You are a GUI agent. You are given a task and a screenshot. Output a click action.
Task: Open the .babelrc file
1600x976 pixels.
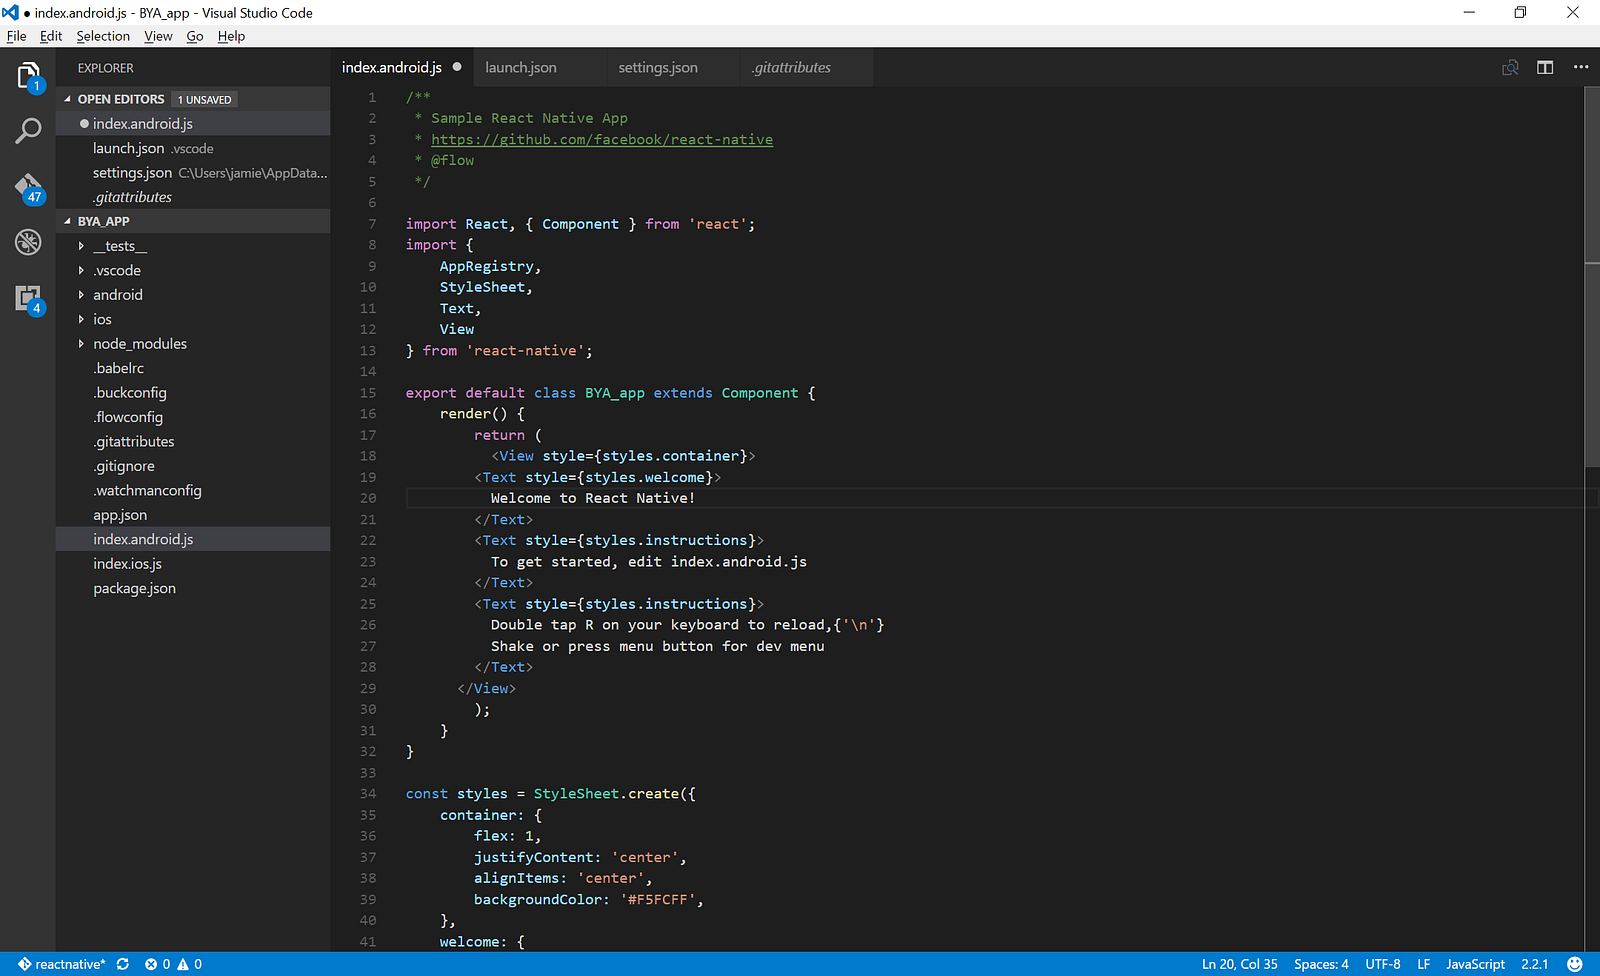(193, 368)
